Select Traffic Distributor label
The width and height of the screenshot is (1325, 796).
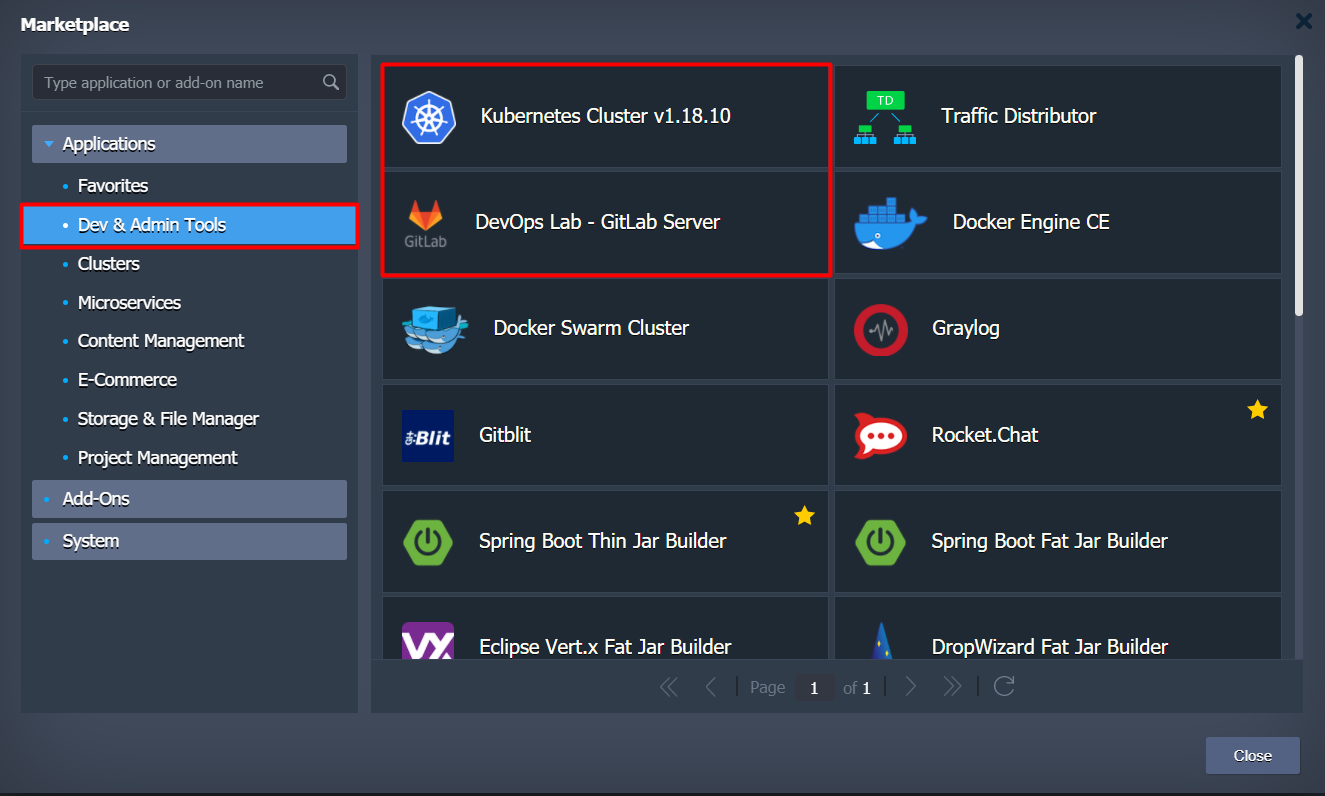coord(1019,116)
